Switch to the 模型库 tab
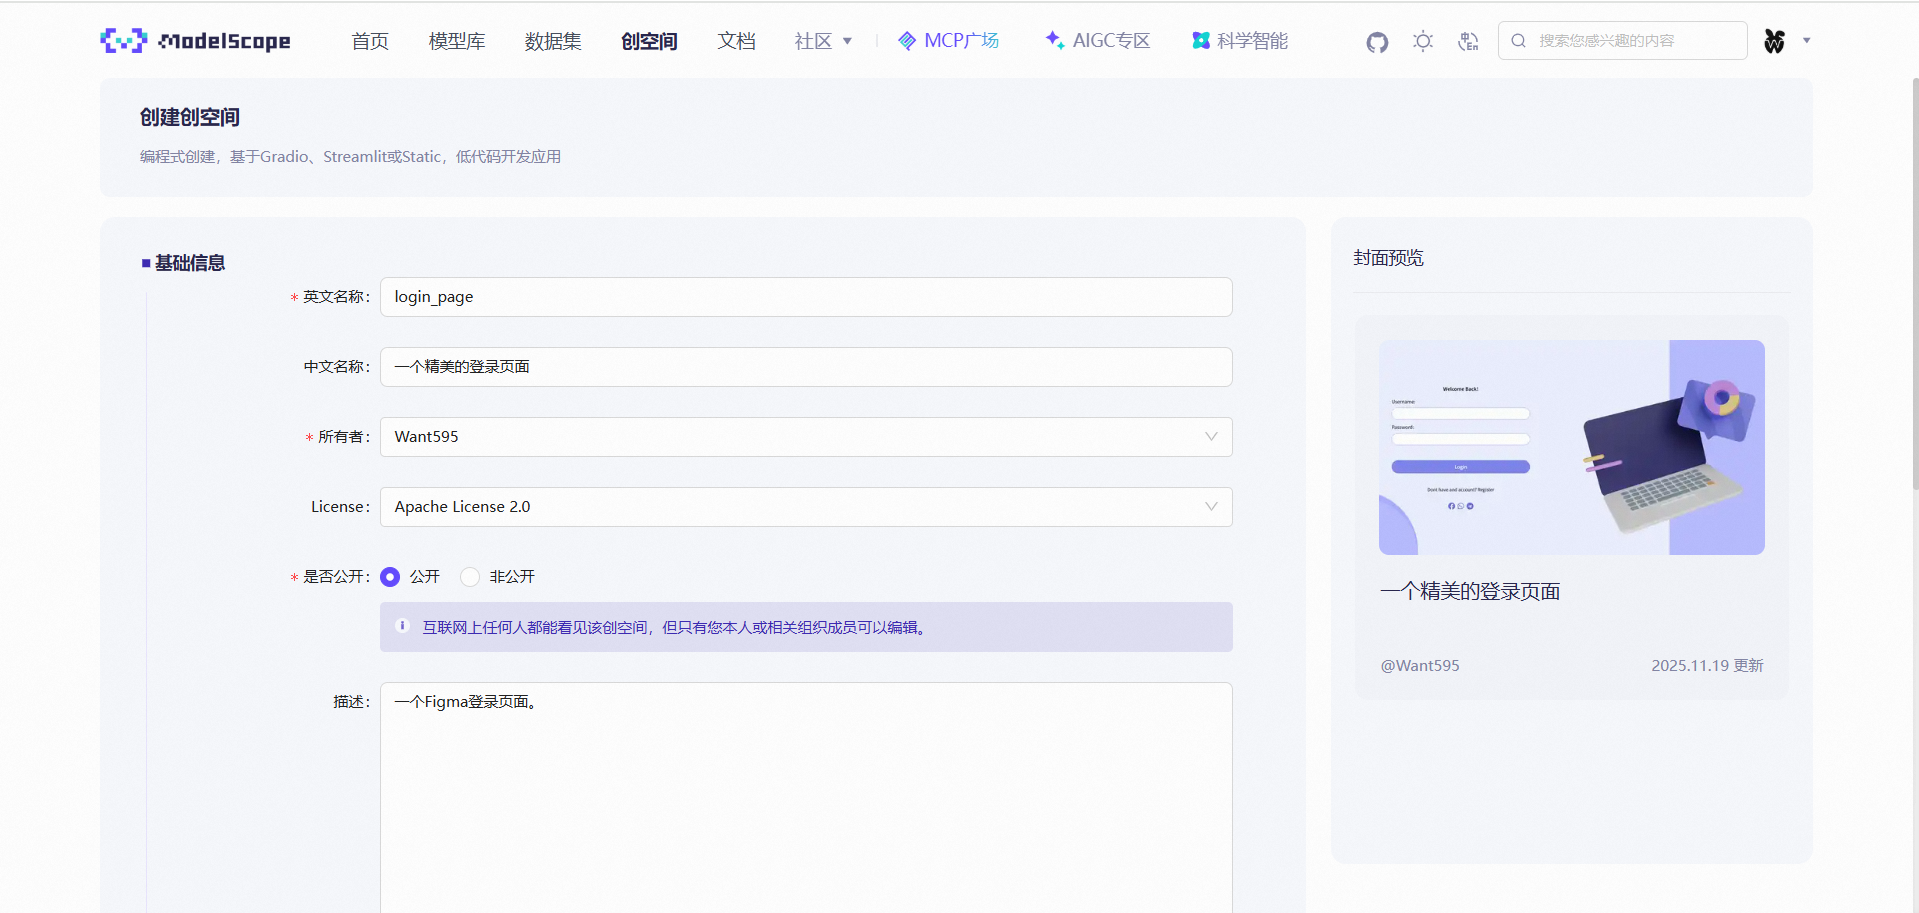This screenshot has height=913, width=1919. tap(456, 41)
